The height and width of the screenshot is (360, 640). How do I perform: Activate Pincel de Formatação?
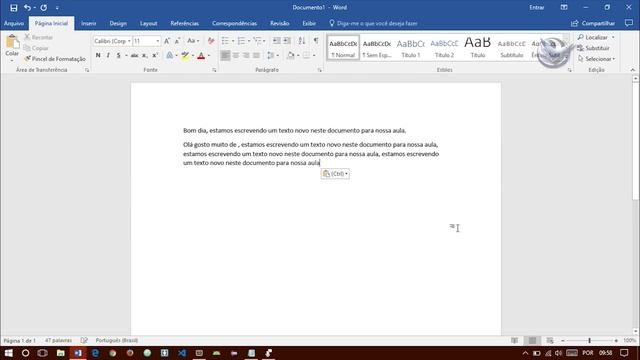pos(55,59)
